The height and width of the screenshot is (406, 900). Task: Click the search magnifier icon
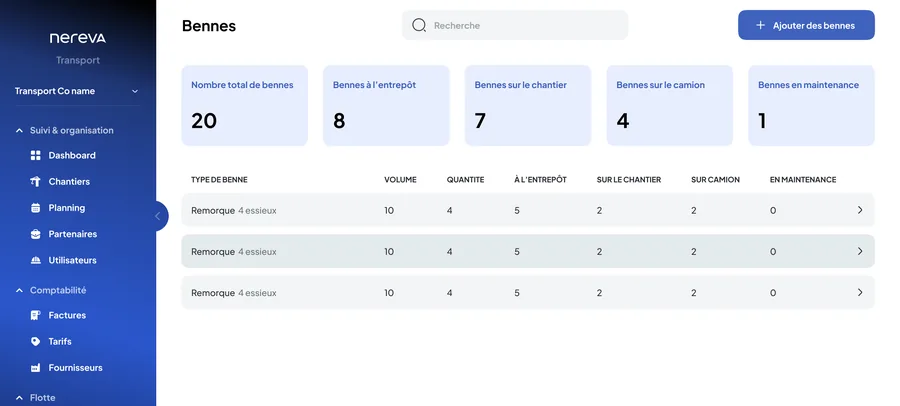pyautogui.click(x=420, y=25)
